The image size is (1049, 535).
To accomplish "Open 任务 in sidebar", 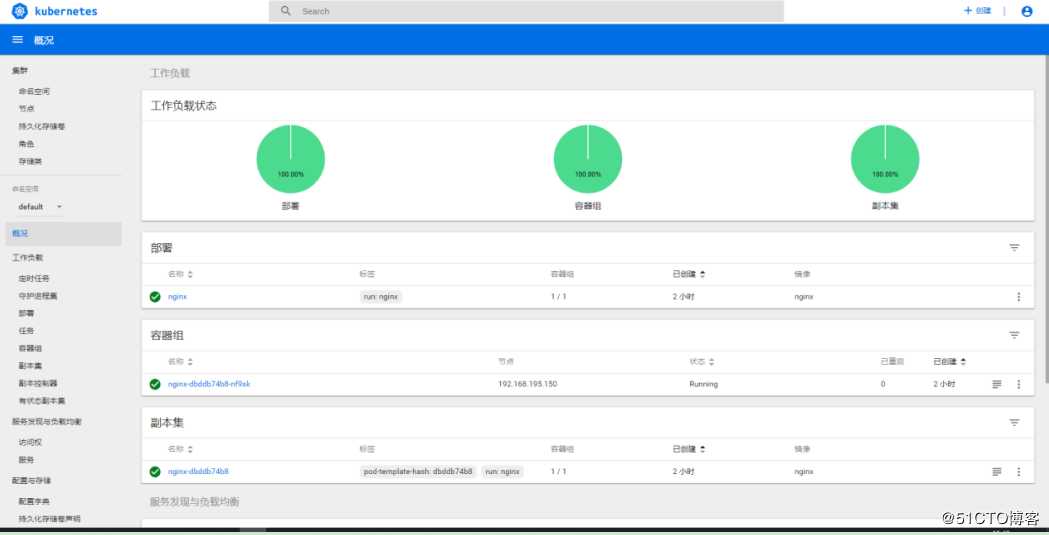I will point(26,330).
